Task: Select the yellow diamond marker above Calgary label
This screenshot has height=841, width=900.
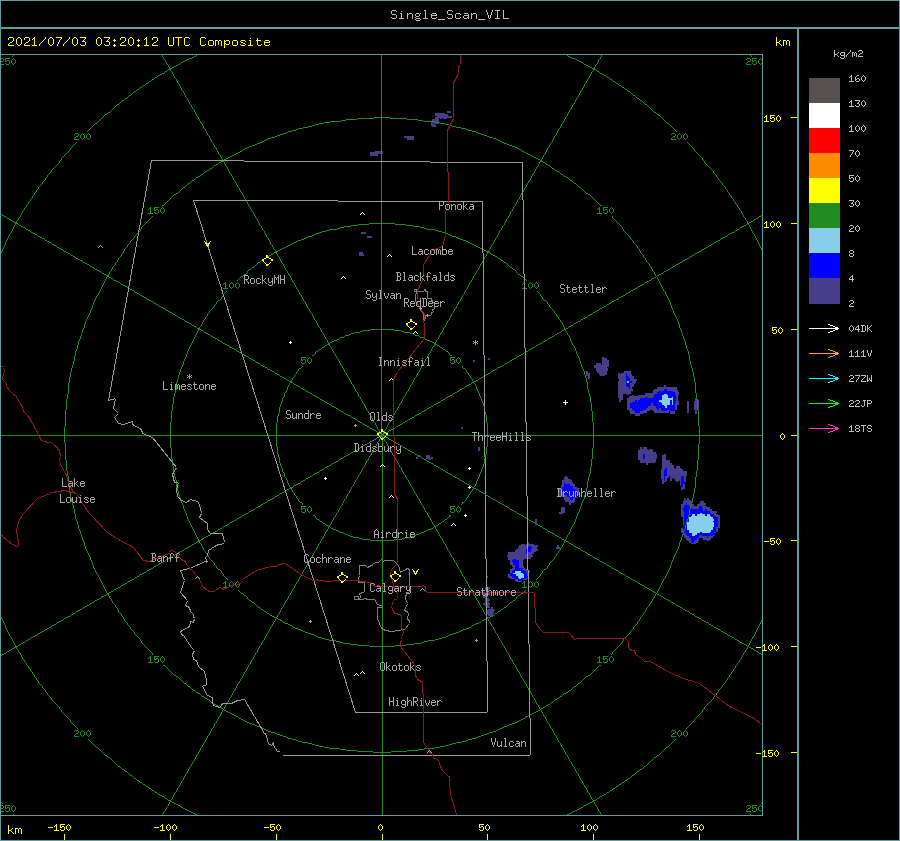Action: click(395, 576)
